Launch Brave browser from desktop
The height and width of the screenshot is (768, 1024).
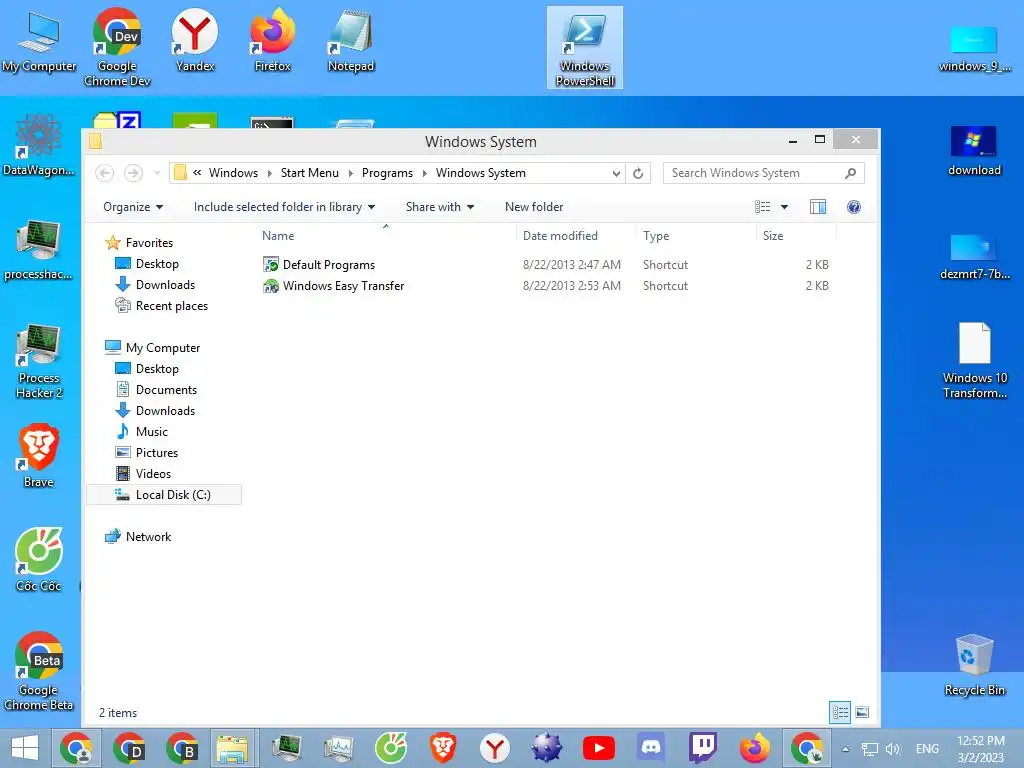[39, 456]
